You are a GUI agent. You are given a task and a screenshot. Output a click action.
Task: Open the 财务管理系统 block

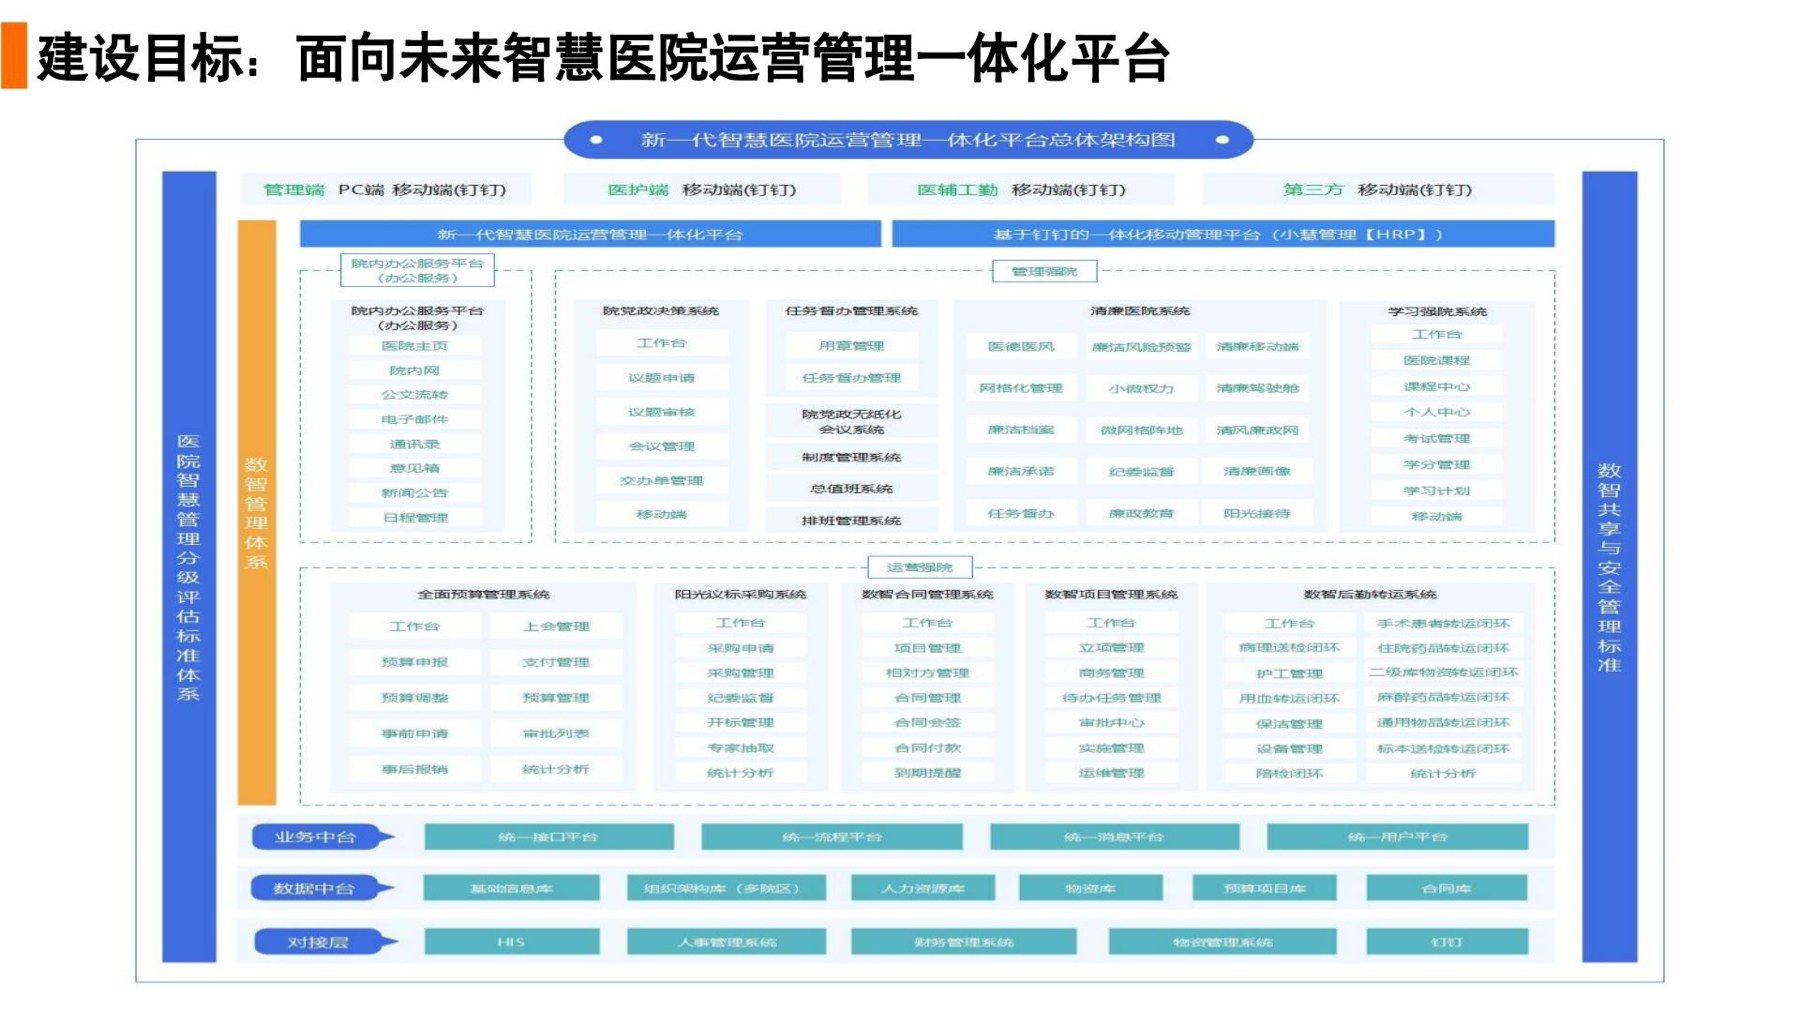(964, 942)
